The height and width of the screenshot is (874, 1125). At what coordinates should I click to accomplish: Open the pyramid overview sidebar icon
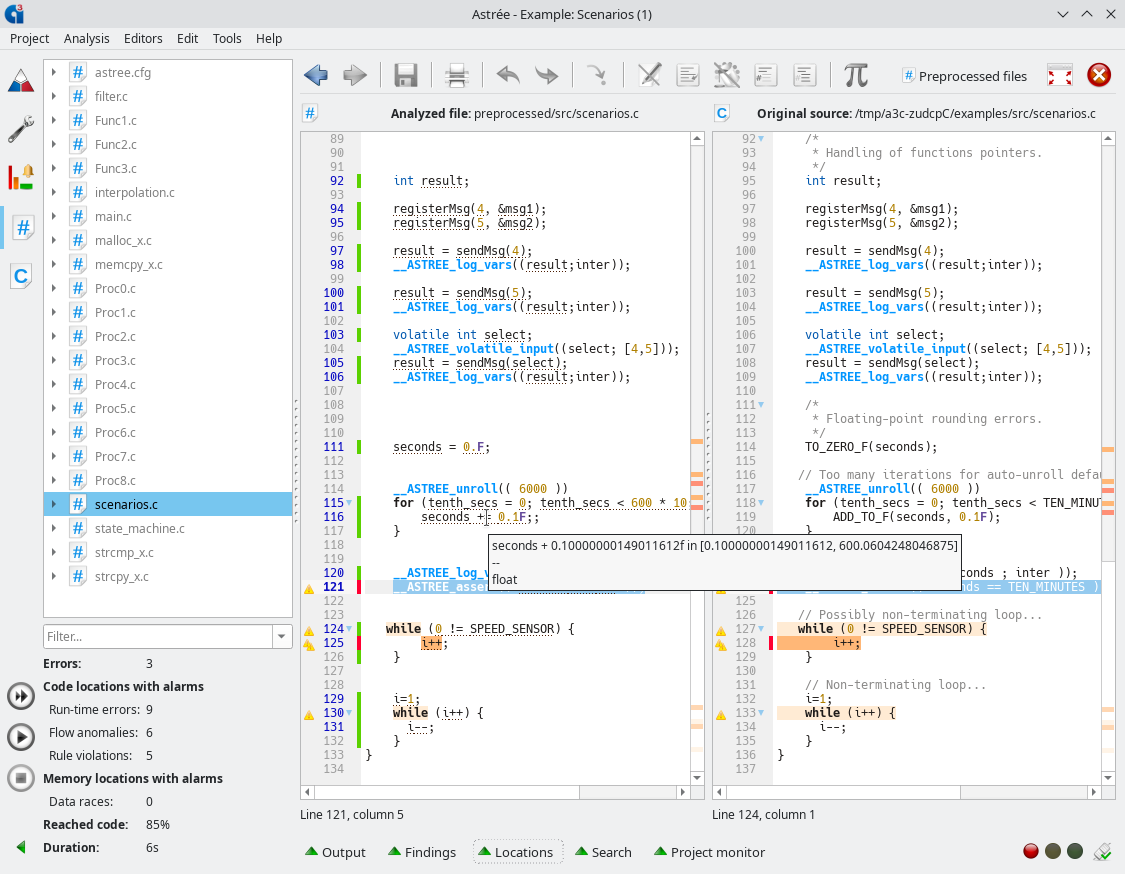21,81
